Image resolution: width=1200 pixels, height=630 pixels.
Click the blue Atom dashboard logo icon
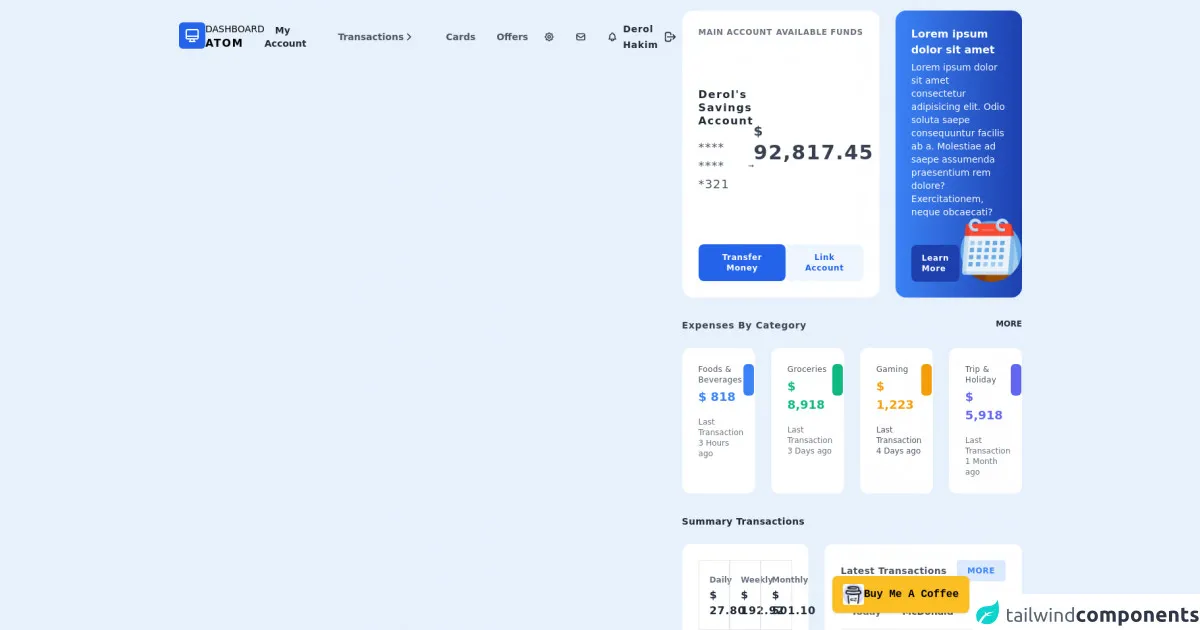tap(192, 36)
